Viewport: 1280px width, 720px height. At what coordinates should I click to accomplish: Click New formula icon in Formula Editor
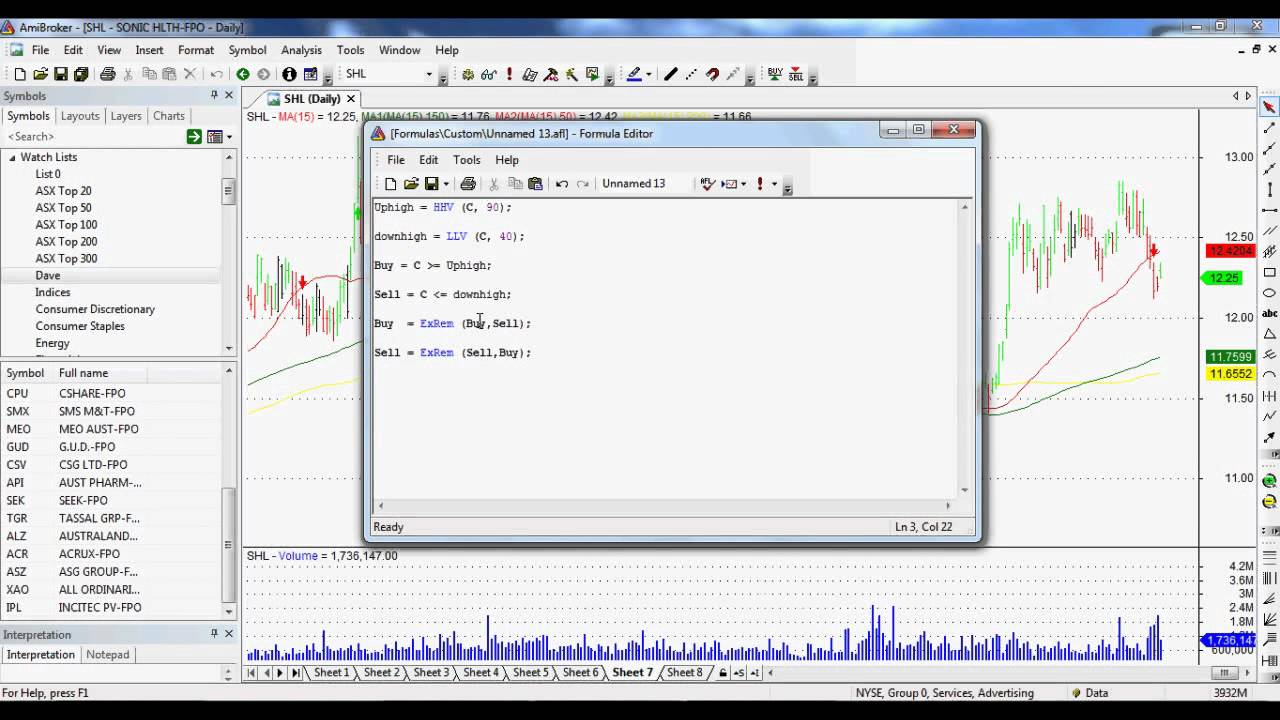[390, 184]
